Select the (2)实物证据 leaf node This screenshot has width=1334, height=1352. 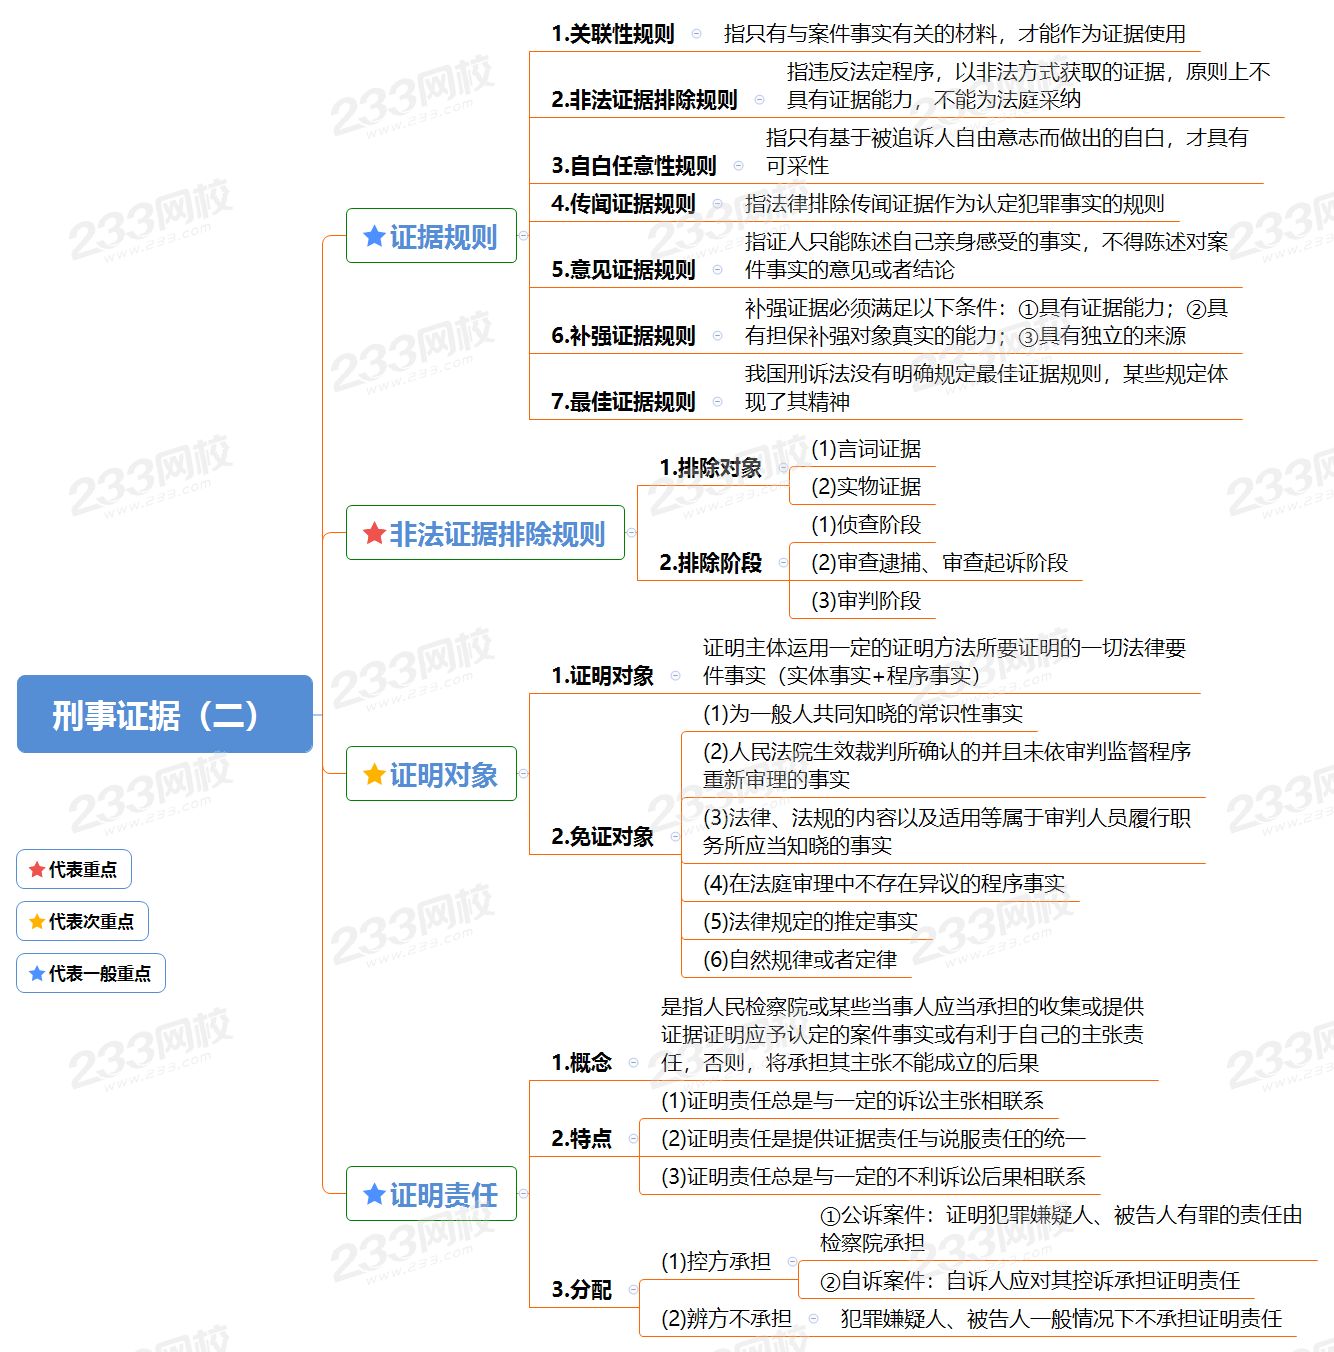(x=866, y=487)
